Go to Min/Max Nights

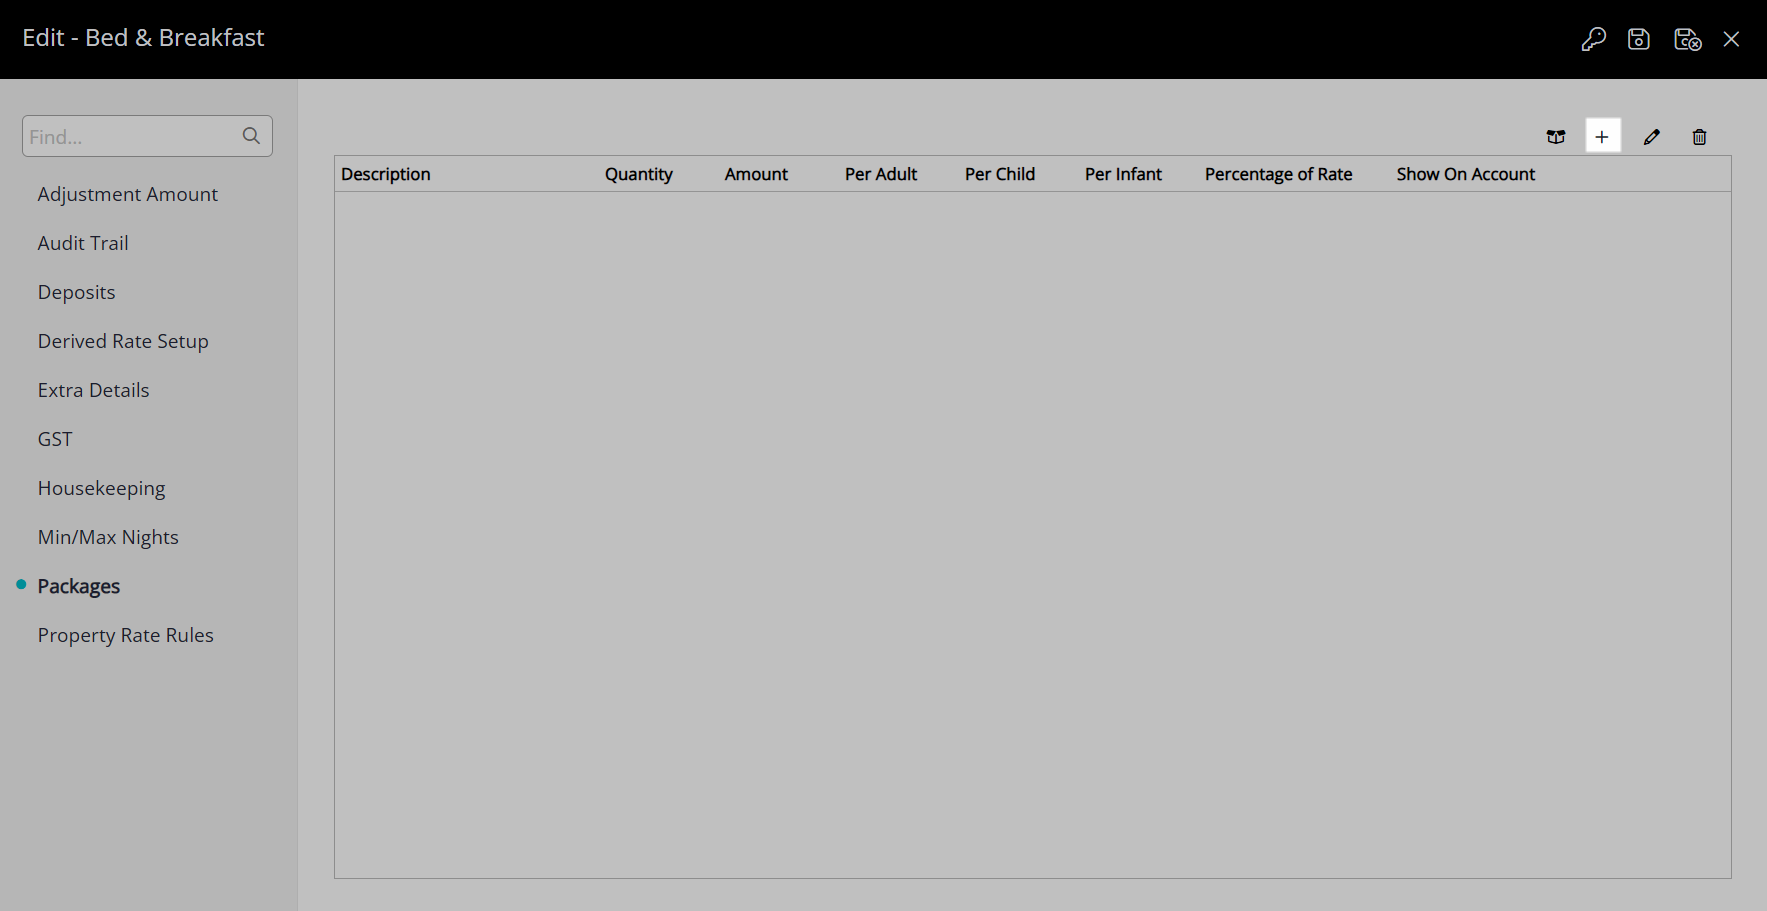[x=108, y=537]
